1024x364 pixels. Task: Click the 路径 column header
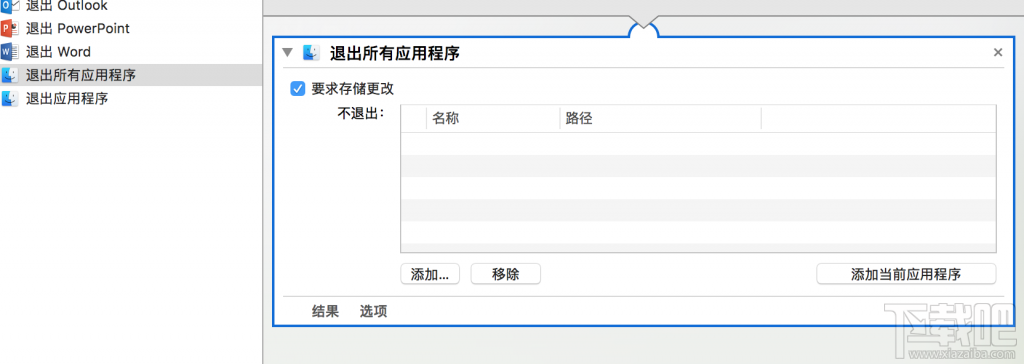pyautogui.click(x=660, y=119)
